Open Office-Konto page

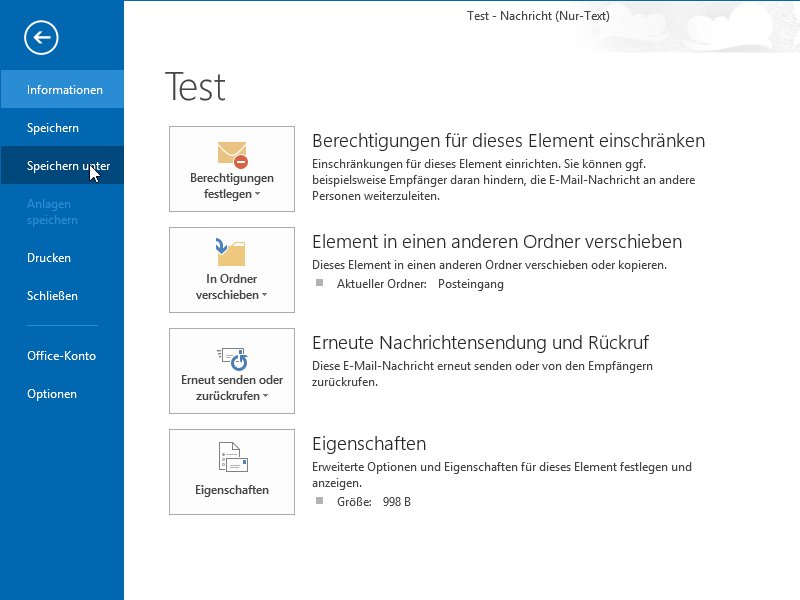click(62, 356)
